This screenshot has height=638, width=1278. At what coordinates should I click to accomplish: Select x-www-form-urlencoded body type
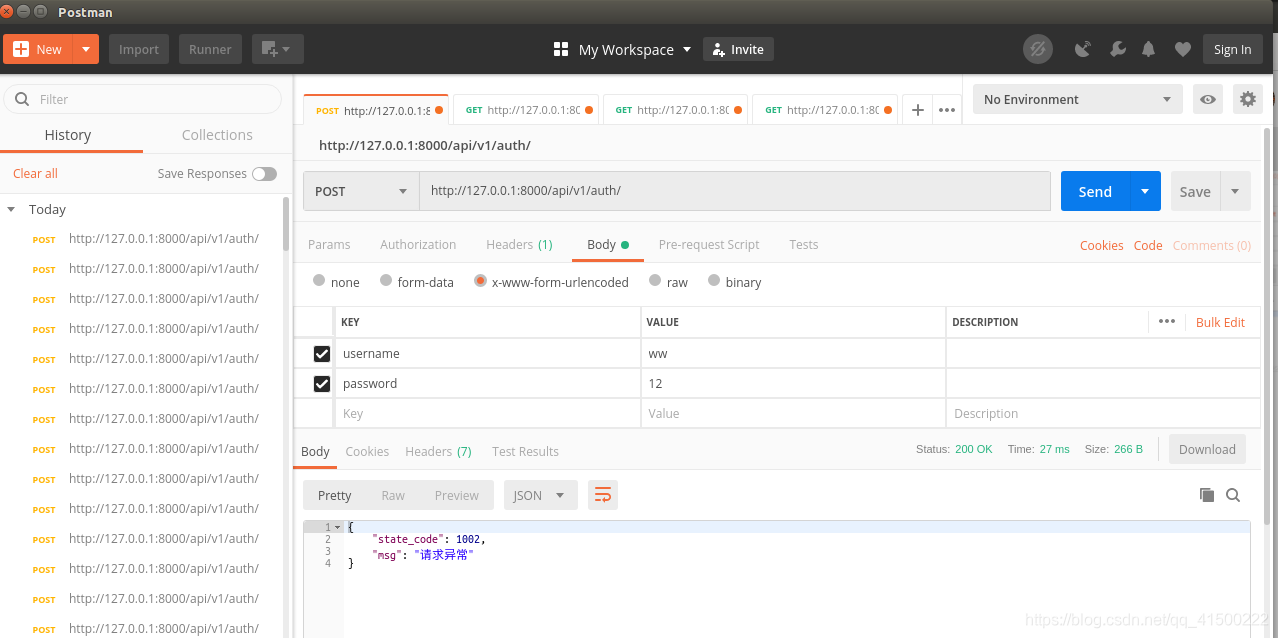(x=480, y=281)
